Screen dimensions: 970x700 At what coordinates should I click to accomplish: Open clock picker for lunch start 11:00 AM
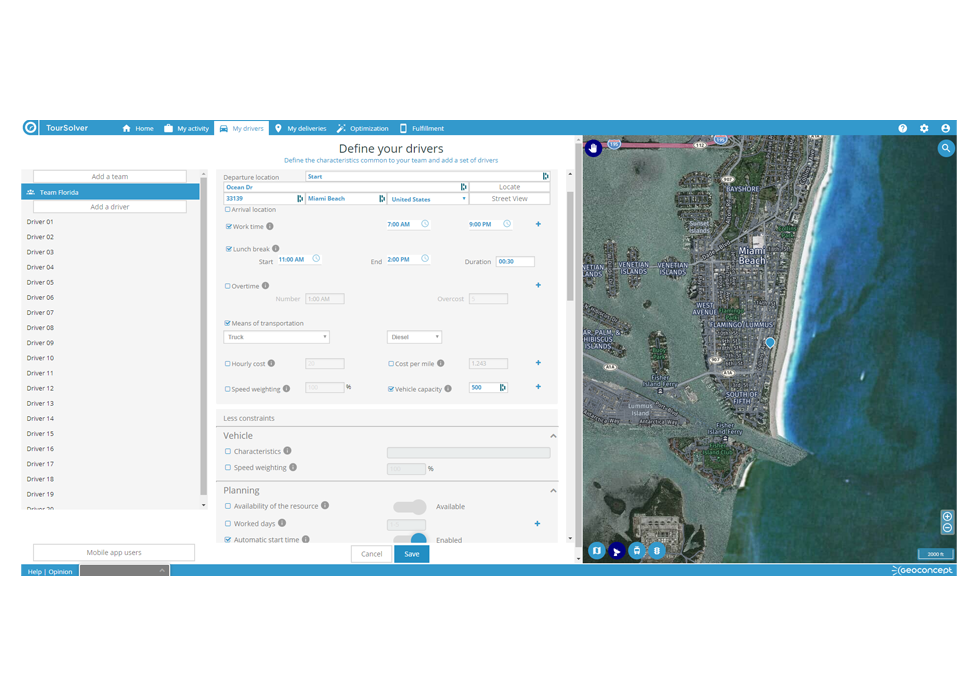(316, 258)
